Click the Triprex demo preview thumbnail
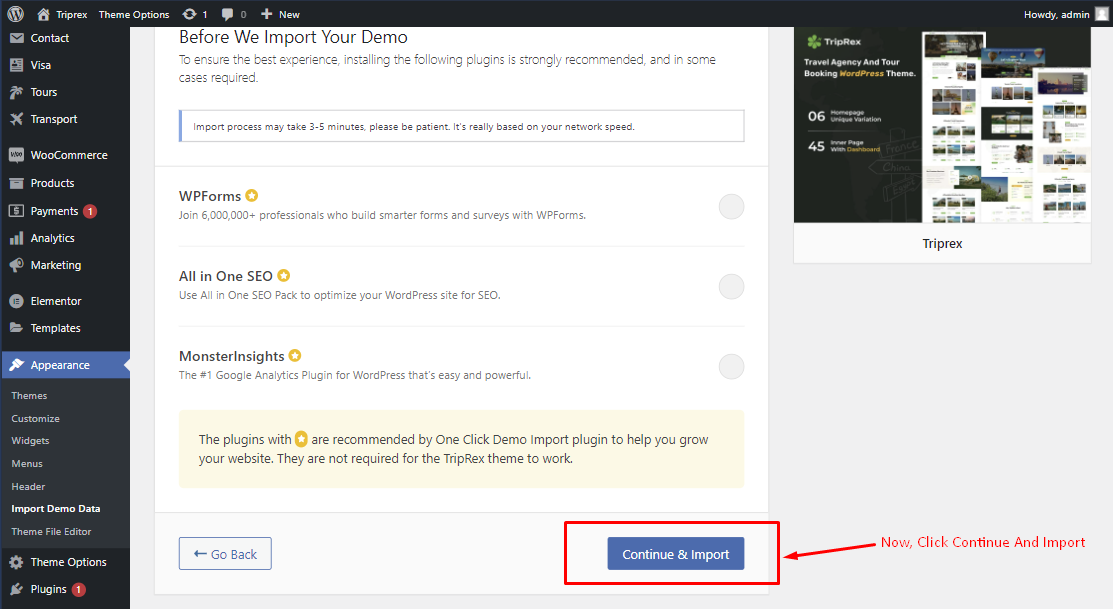The height and width of the screenshot is (609, 1113). coord(942,126)
